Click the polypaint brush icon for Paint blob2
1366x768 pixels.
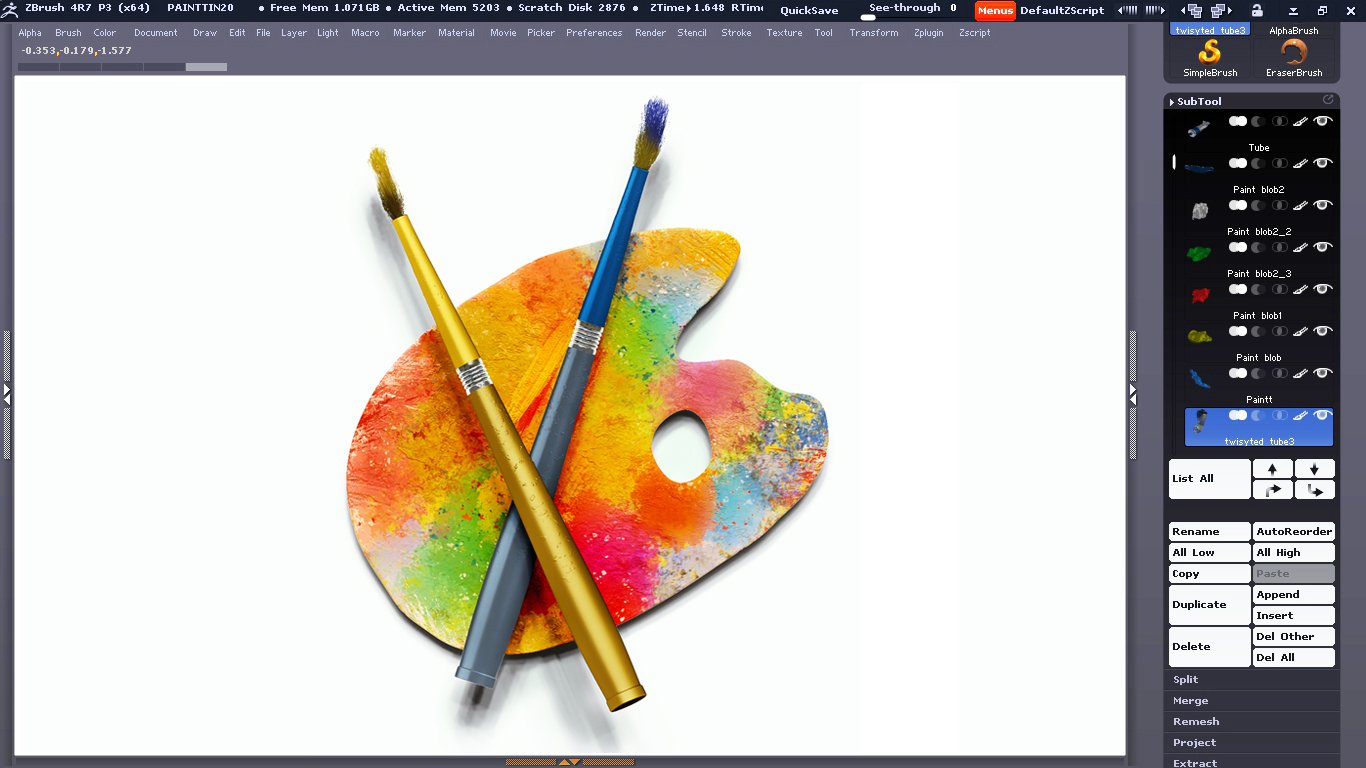pos(1300,163)
